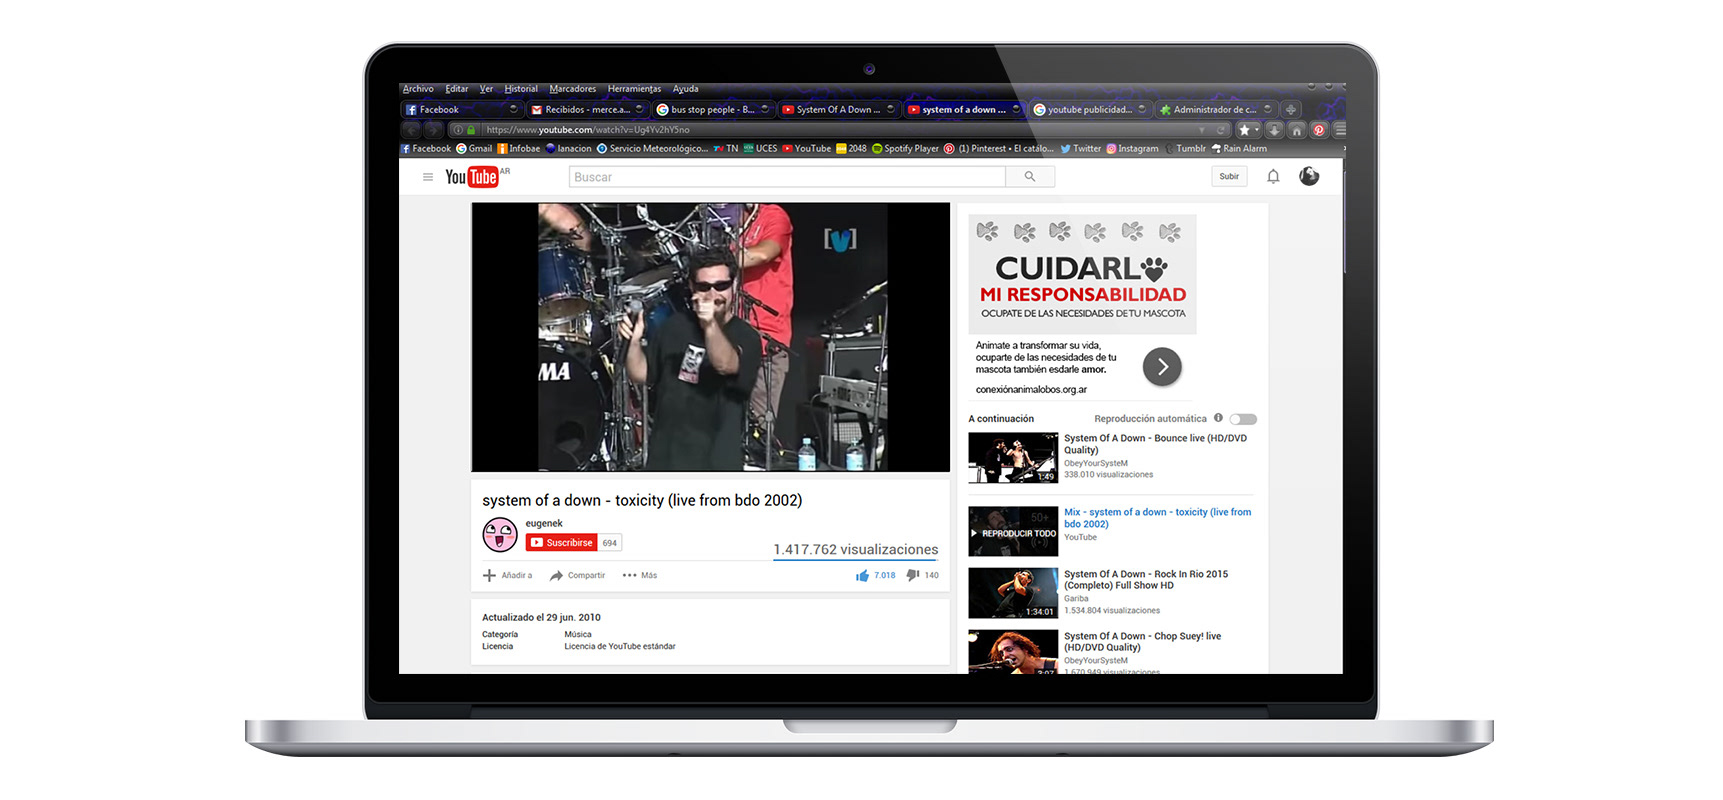Reload page with the refresh icon
The width and height of the screenshot is (1723, 800).
[x=1220, y=130]
